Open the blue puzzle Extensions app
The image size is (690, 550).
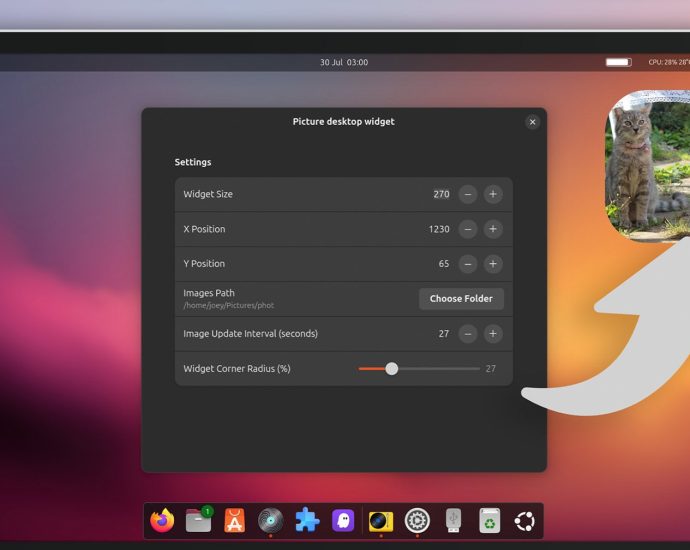click(x=307, y=521)
